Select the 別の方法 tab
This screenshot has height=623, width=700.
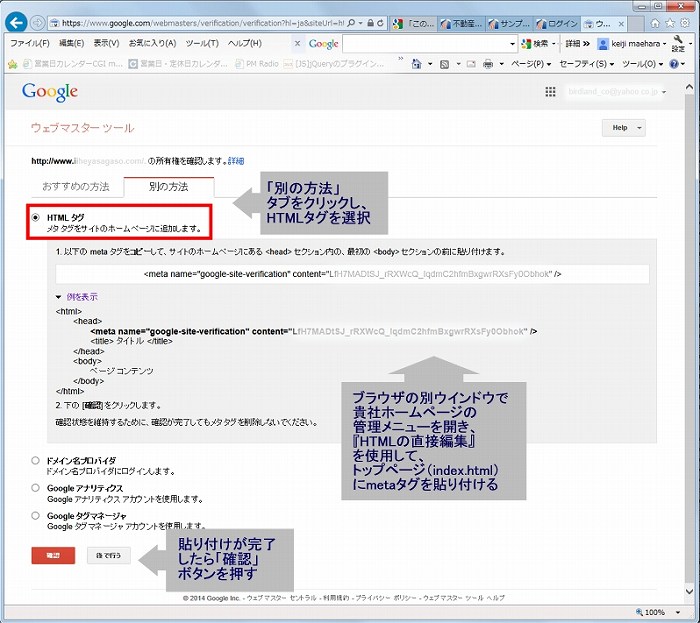[169, 187]
